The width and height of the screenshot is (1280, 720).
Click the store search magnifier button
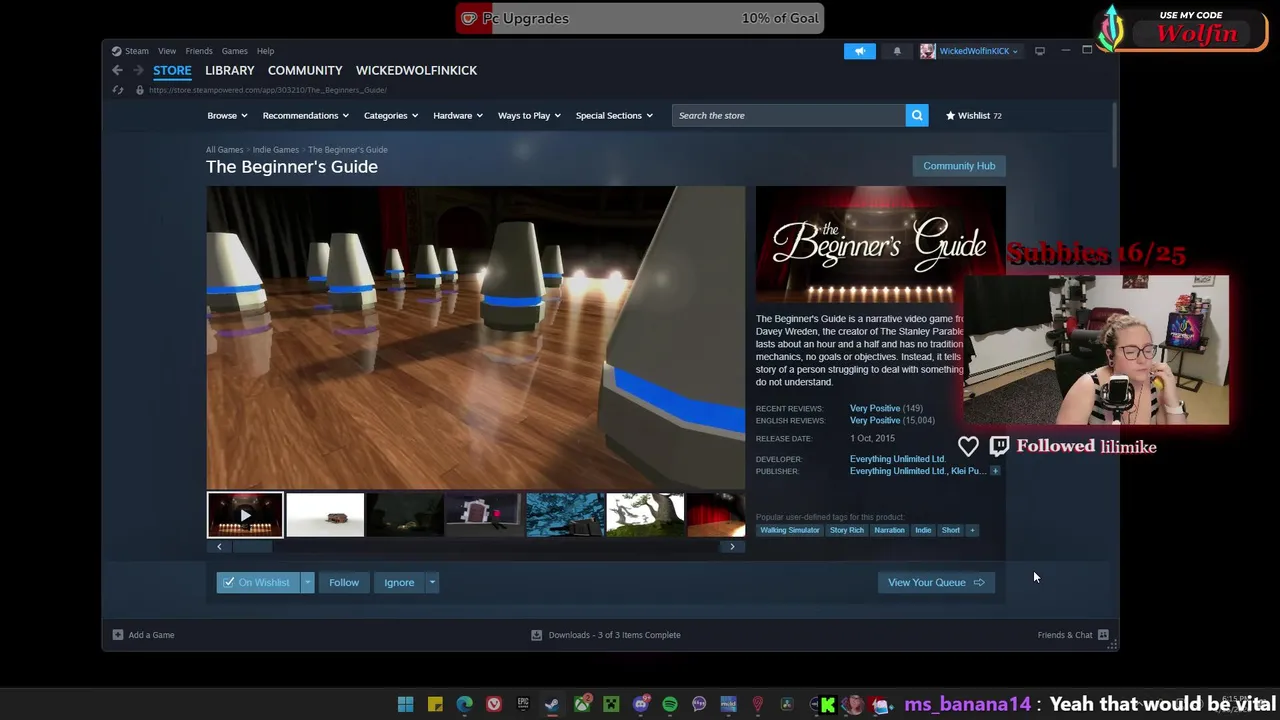coord(917,115)
